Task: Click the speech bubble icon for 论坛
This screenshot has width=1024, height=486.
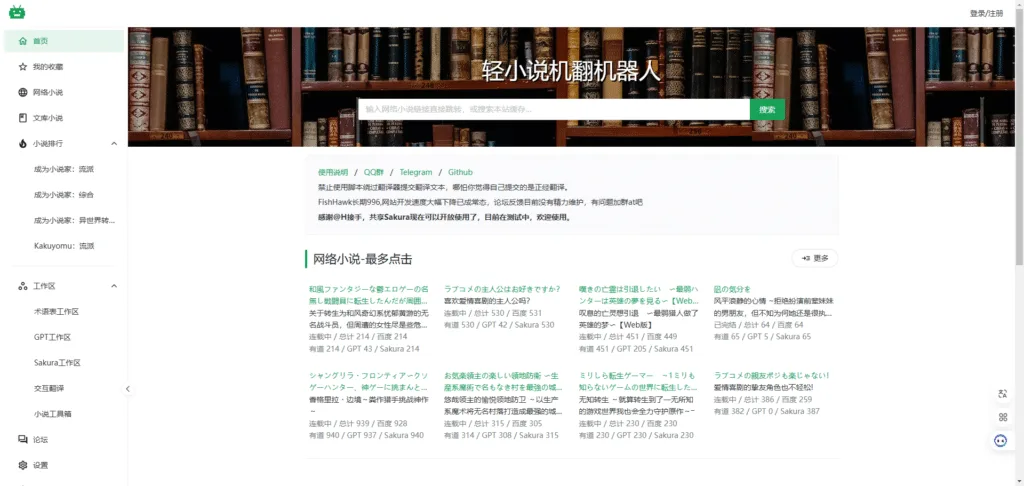Action: (x=23, y=440)
